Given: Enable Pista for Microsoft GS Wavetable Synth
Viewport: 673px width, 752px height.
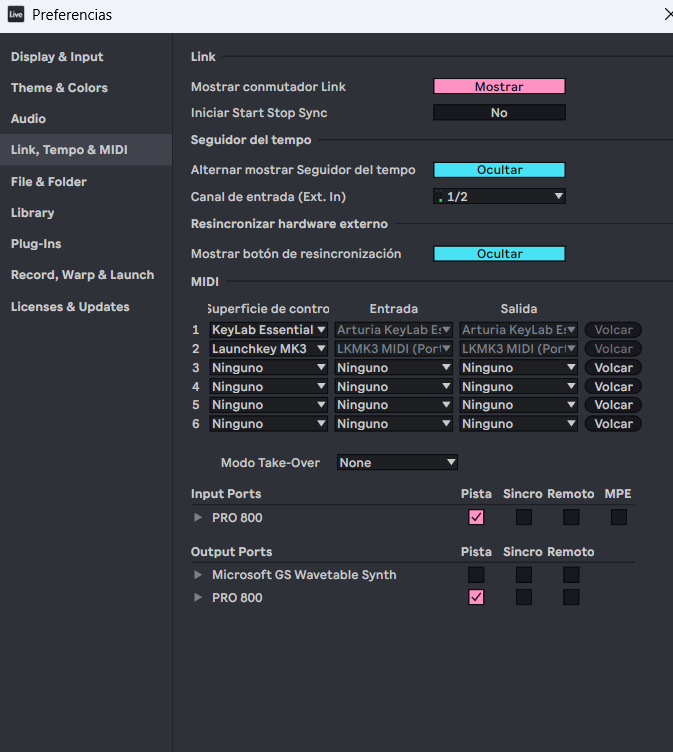Looking at the screenshot, I should point(476,575).
